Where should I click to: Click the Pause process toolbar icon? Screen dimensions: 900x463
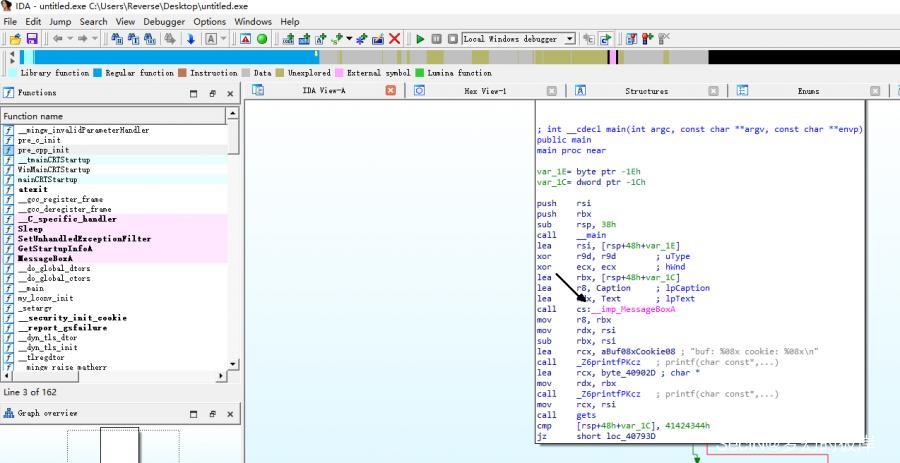437,39
